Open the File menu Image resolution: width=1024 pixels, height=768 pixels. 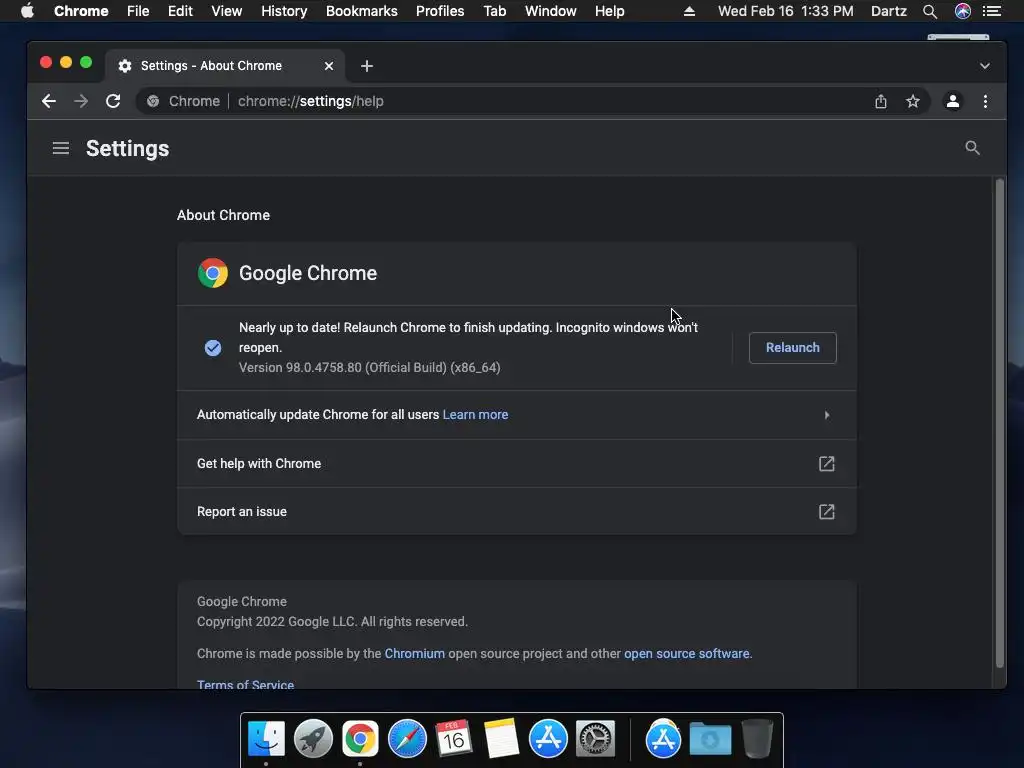(x=138, y=11)
